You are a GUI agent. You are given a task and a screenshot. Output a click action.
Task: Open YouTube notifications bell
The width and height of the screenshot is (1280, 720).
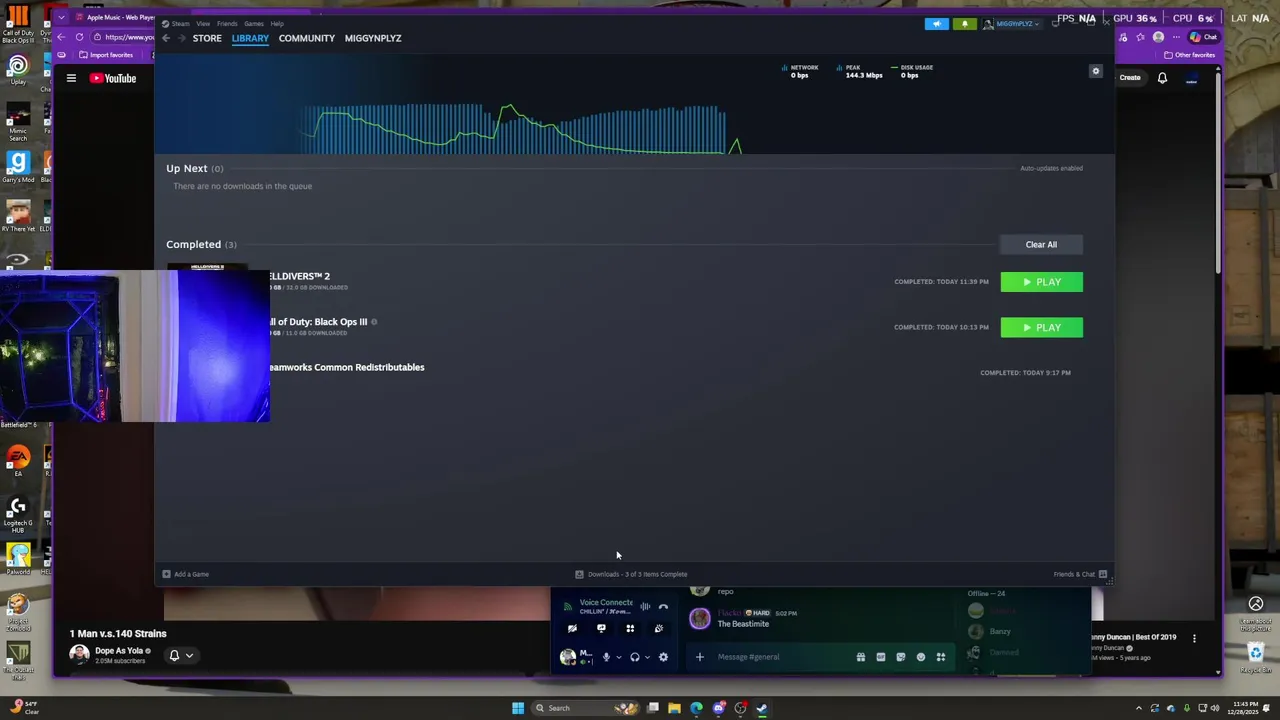coord(1162,78)
